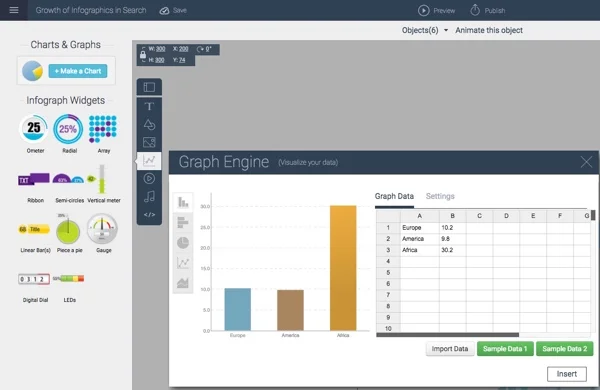Close the Graph Engine dialog
600x390 pixels.
pyautogui.click(x=586, y=162)
